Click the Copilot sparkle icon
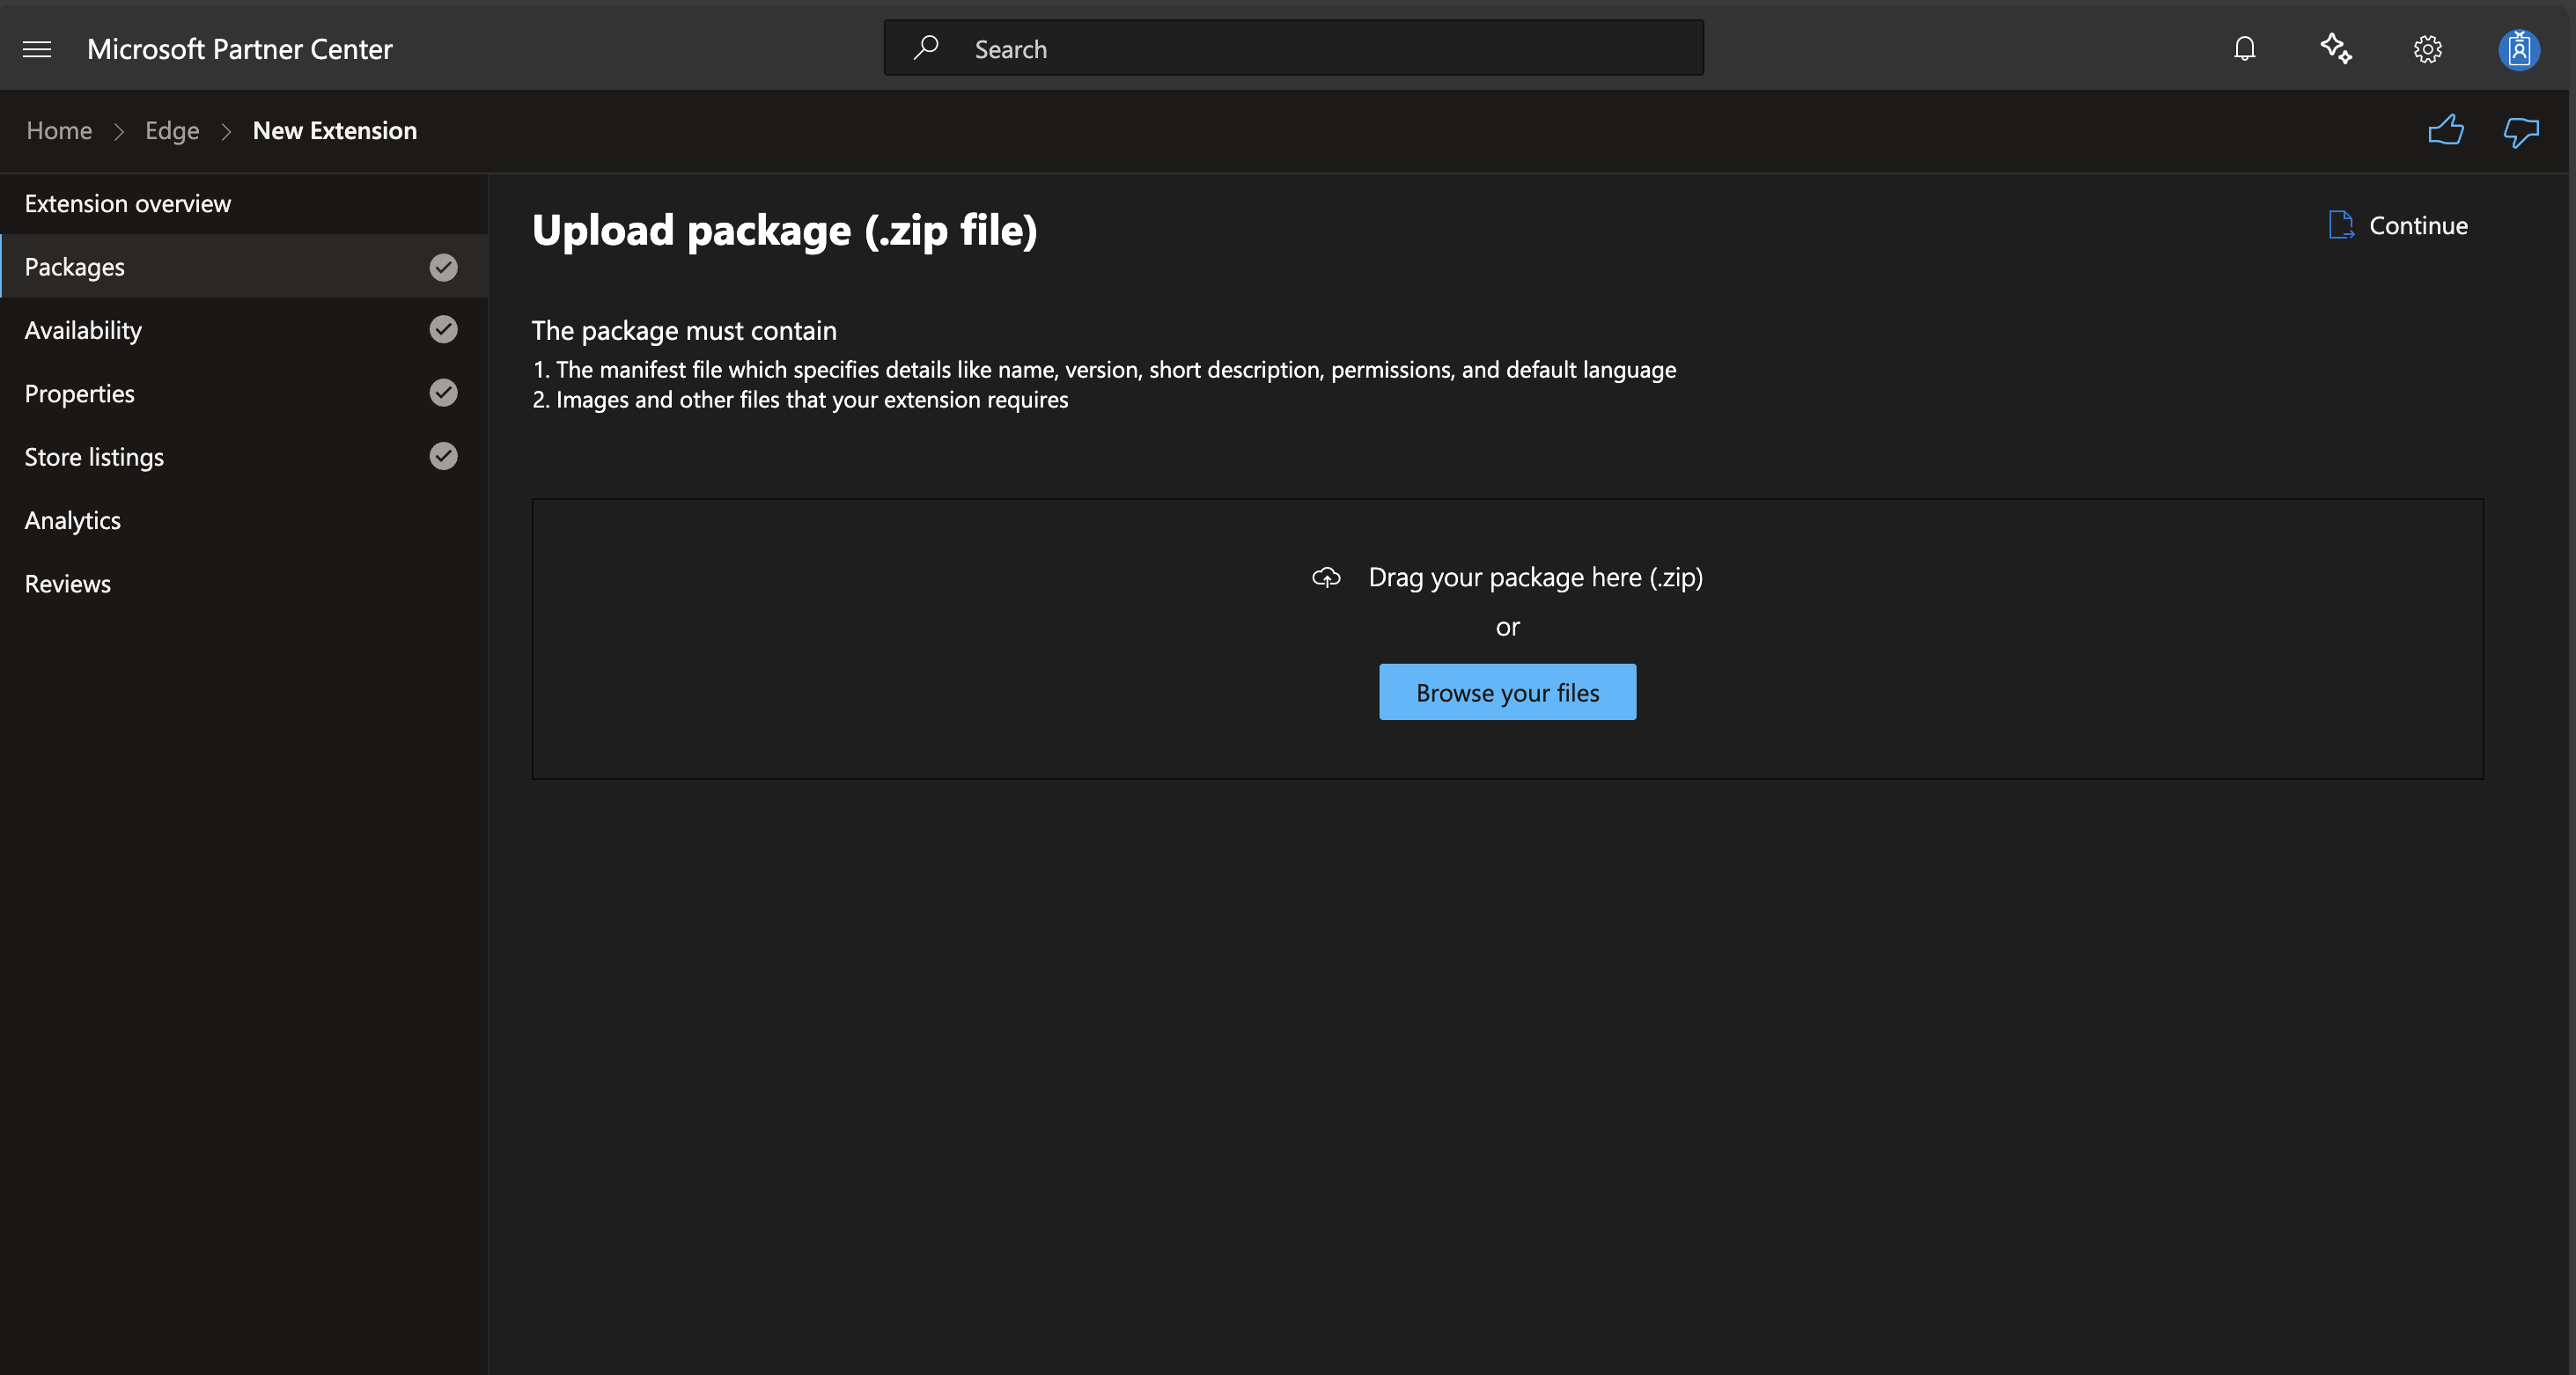The image size is (2576, 1375). (2335, 48)
